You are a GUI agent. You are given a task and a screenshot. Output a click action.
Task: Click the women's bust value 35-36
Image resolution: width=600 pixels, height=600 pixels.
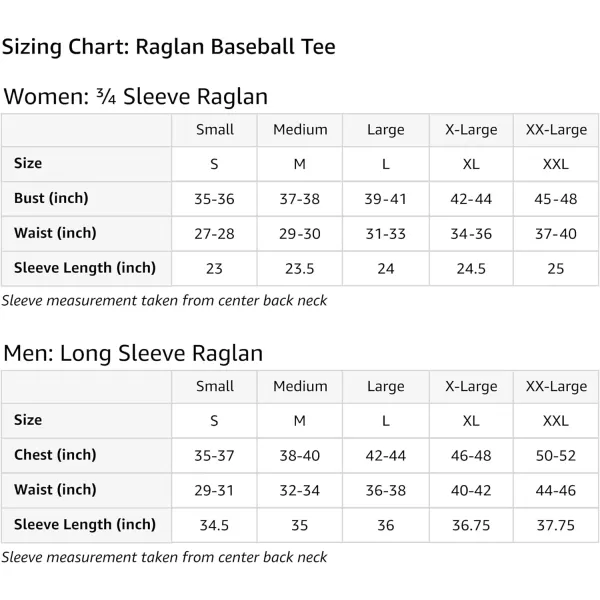pos(214,199)
